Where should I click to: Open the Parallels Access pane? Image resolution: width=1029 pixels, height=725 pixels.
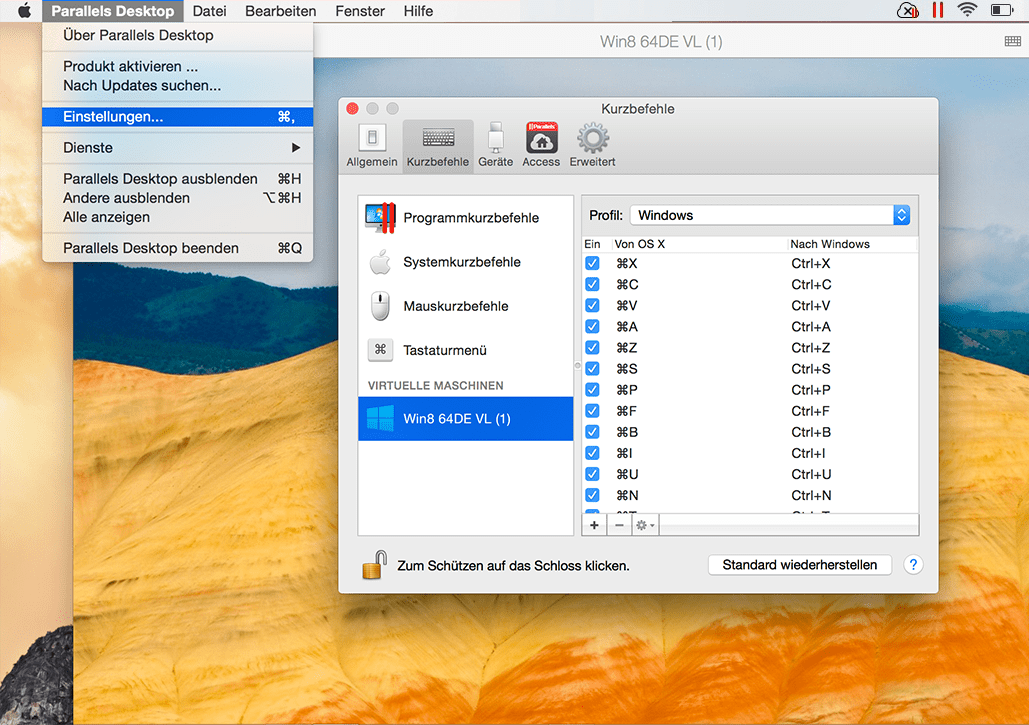click(x=540, y=143)
